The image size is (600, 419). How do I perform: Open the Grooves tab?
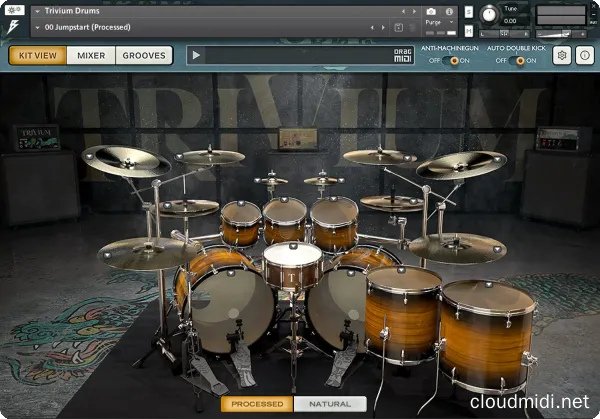click(144, 55)
